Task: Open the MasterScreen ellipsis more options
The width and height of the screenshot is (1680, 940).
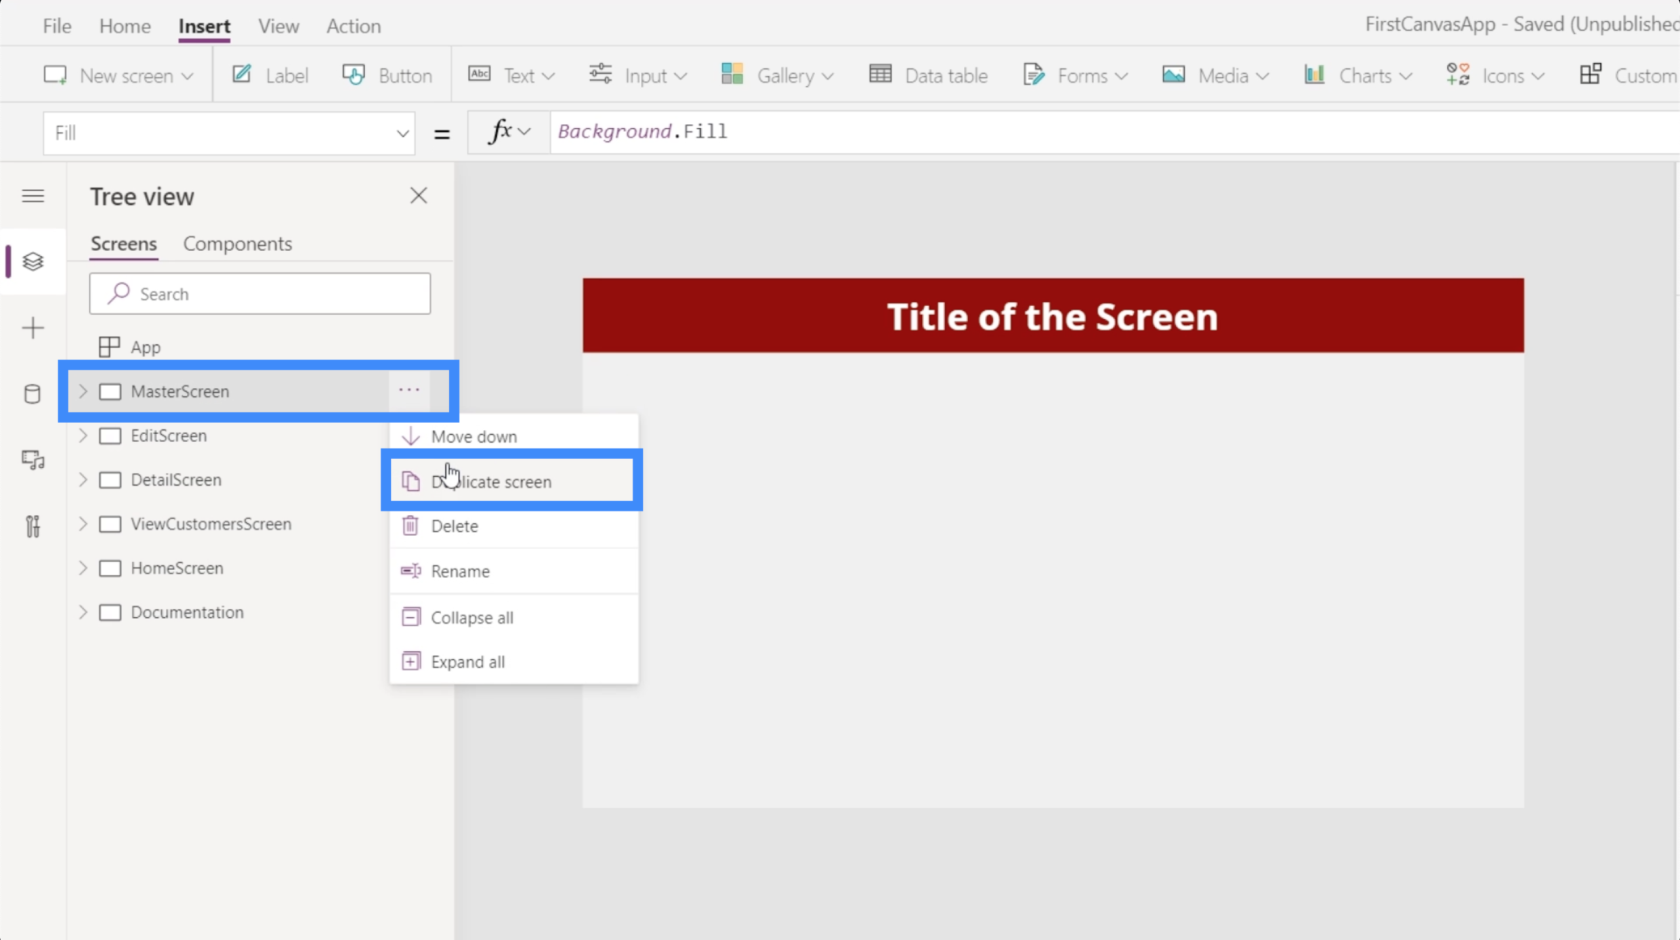Action: (x=409, y=390)
